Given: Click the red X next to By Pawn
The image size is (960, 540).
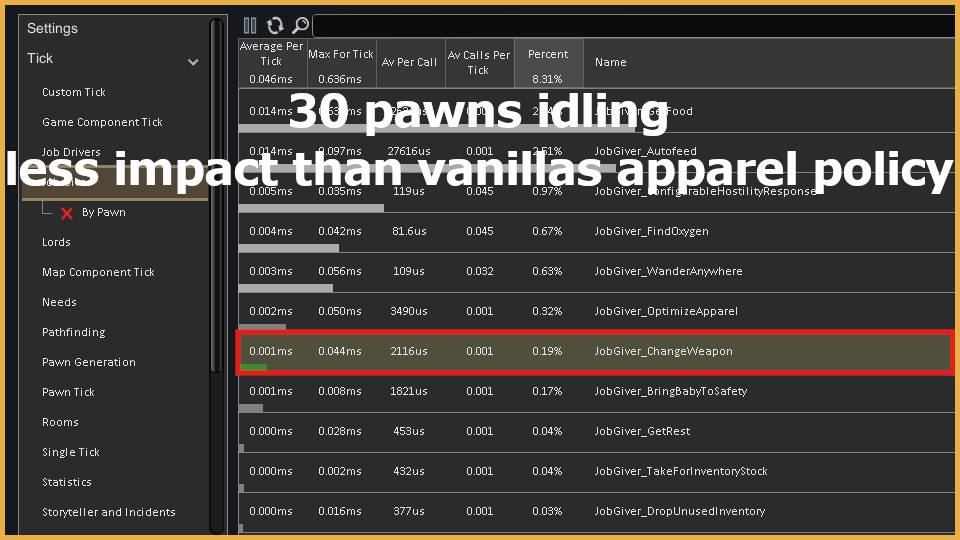Looking at the screenshot, I should coord(67,213).
